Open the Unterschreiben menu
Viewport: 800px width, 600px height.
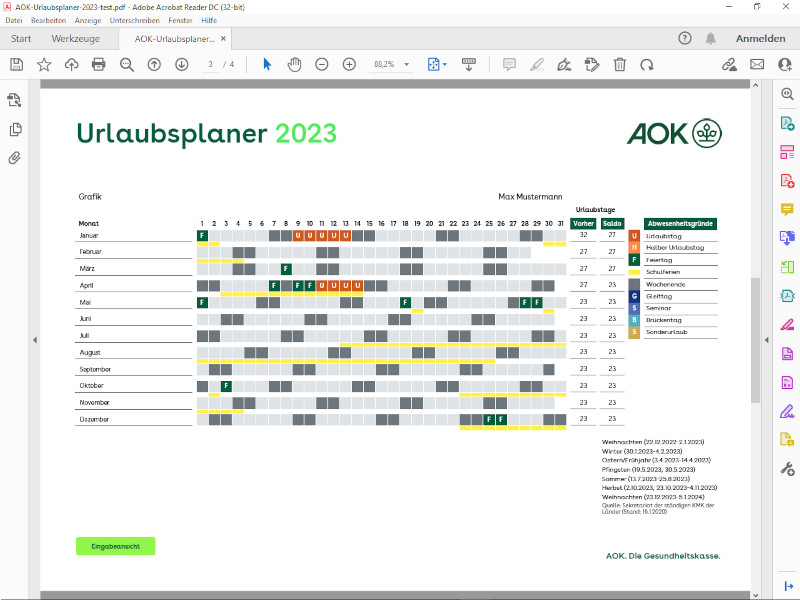pyautogui.click(x=135, y=20)
